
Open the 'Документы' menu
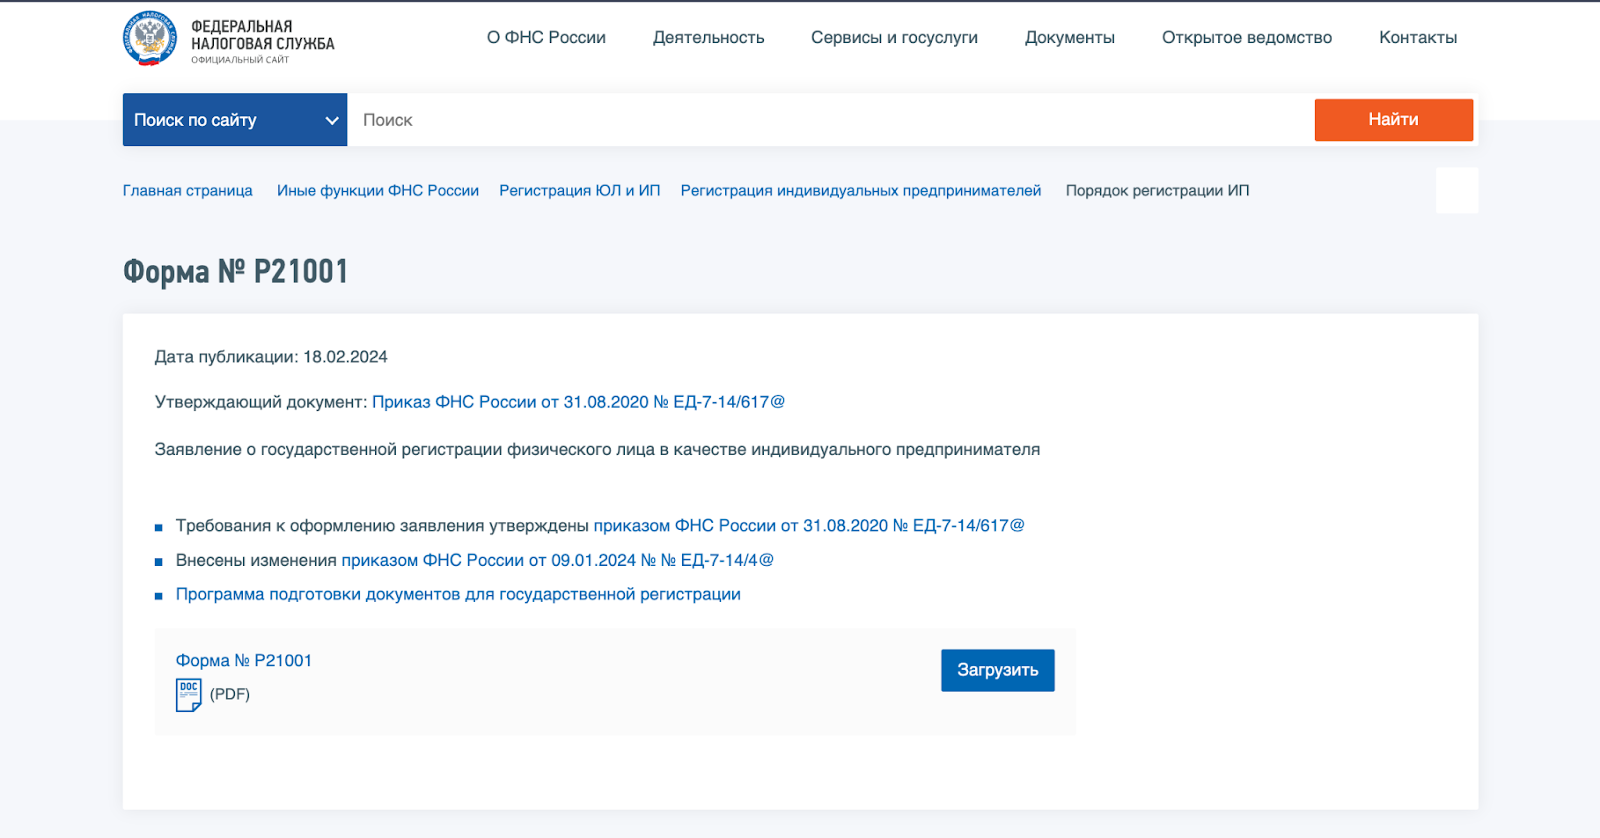(x=1069, y=38)
